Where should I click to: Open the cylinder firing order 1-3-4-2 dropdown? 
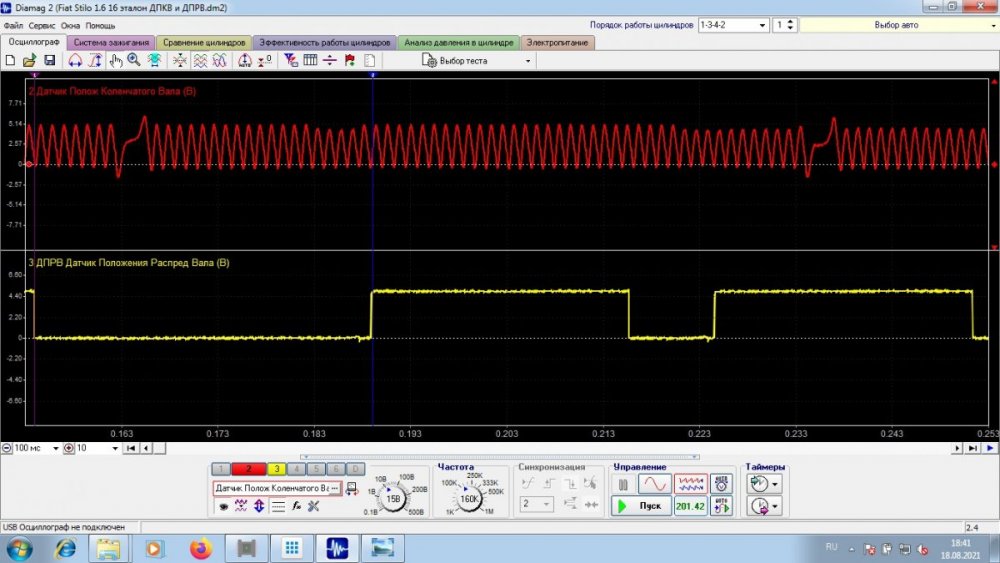[x=763, y=25]
